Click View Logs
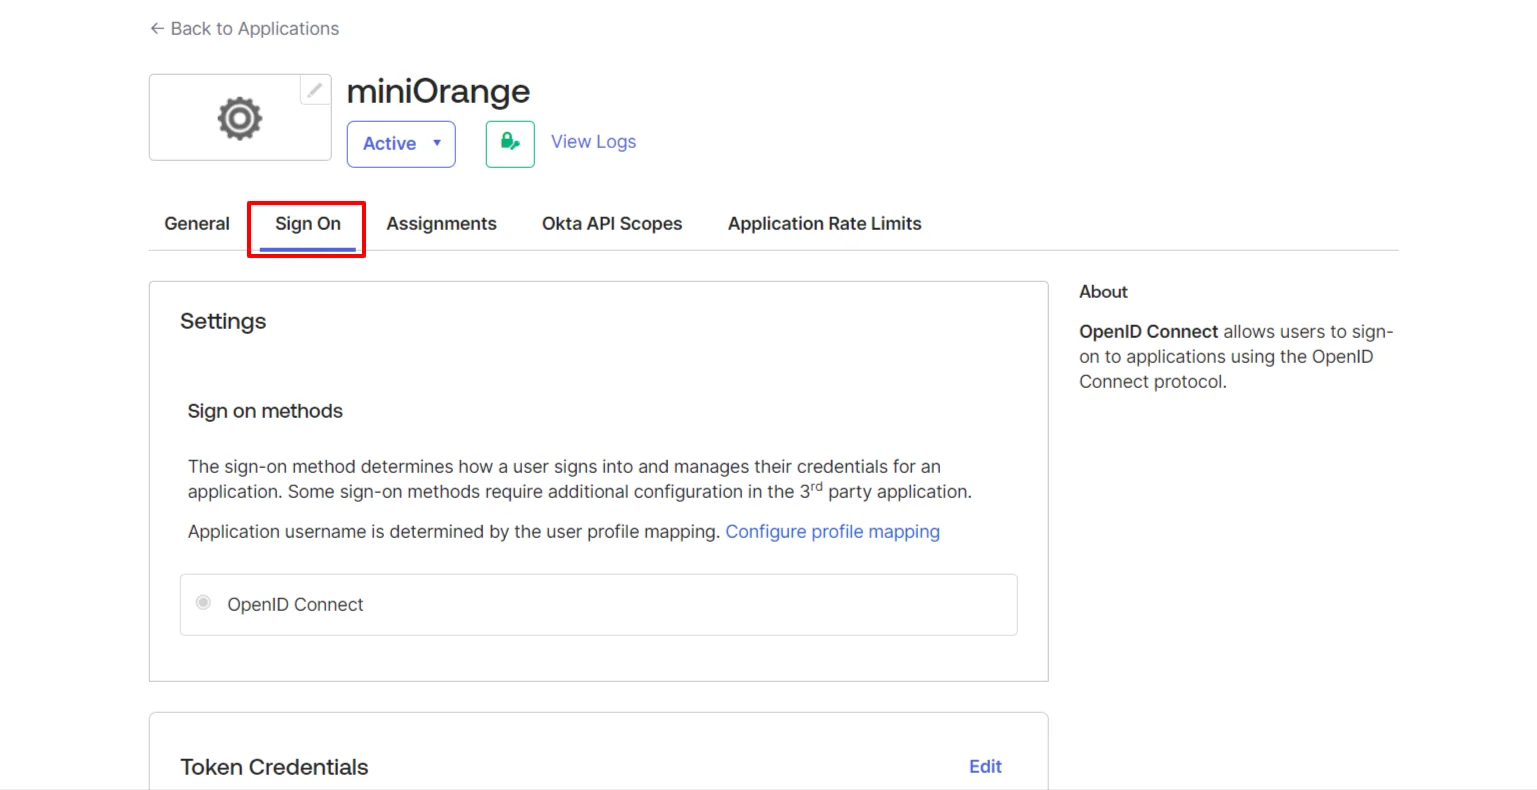The width and height of the screenshot is (1537, 790). pyautogui.click(x=593, y=141)
